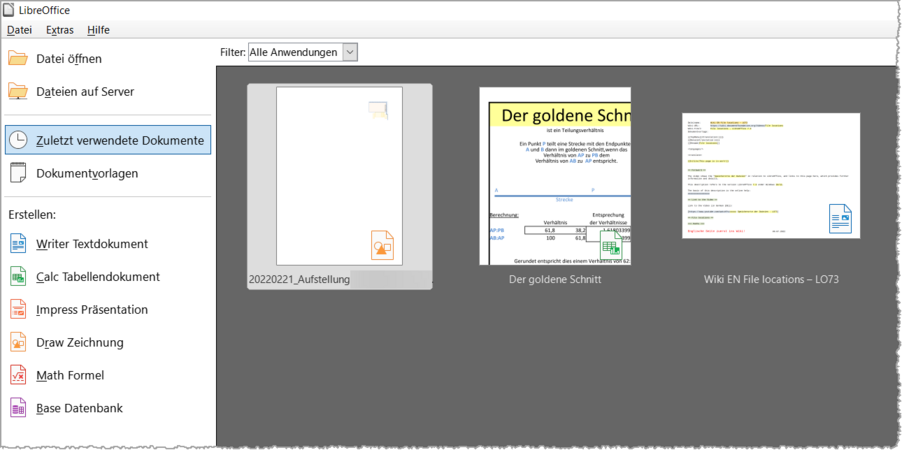Image resolution: width=902 pixels, height=450 pixels.
Task: Click the Base database icon
Action: click(x=18, y=408)
